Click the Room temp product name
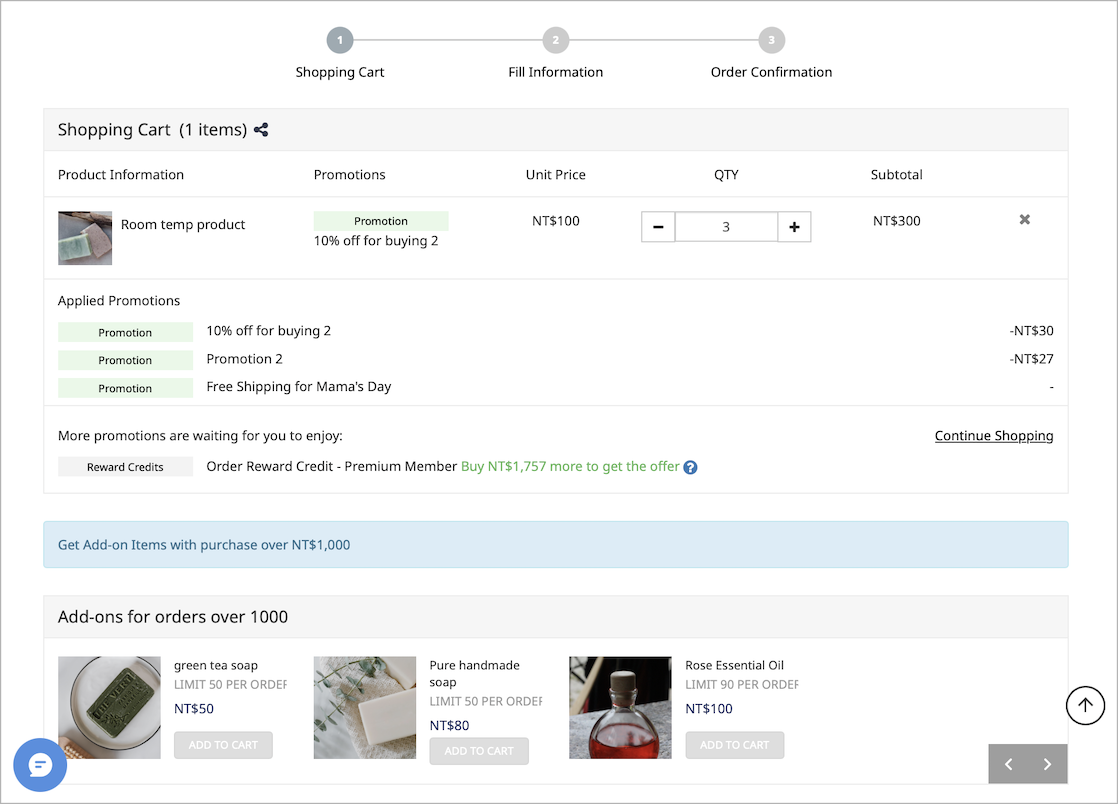The width and height of the screenshot is (1118, 804). [x=183, y=225]
